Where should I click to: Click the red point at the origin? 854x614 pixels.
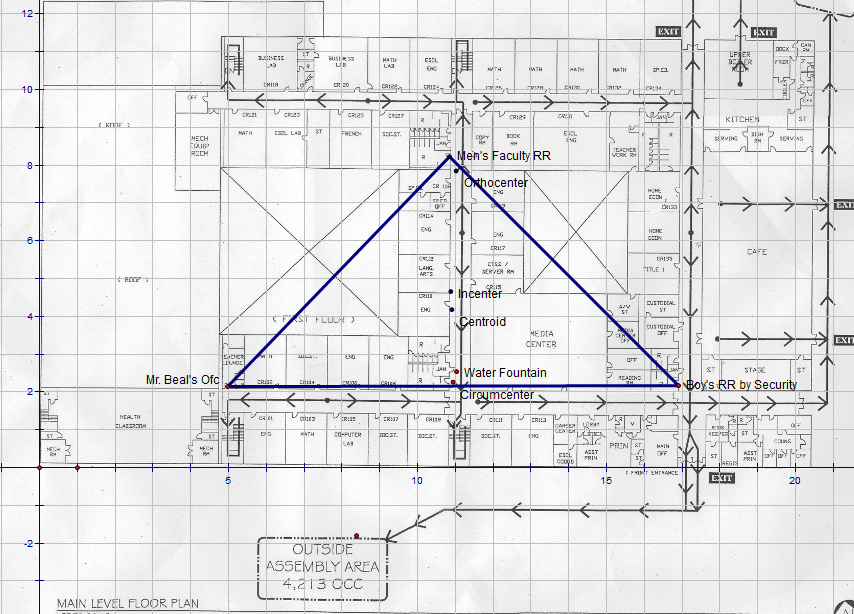39,467
